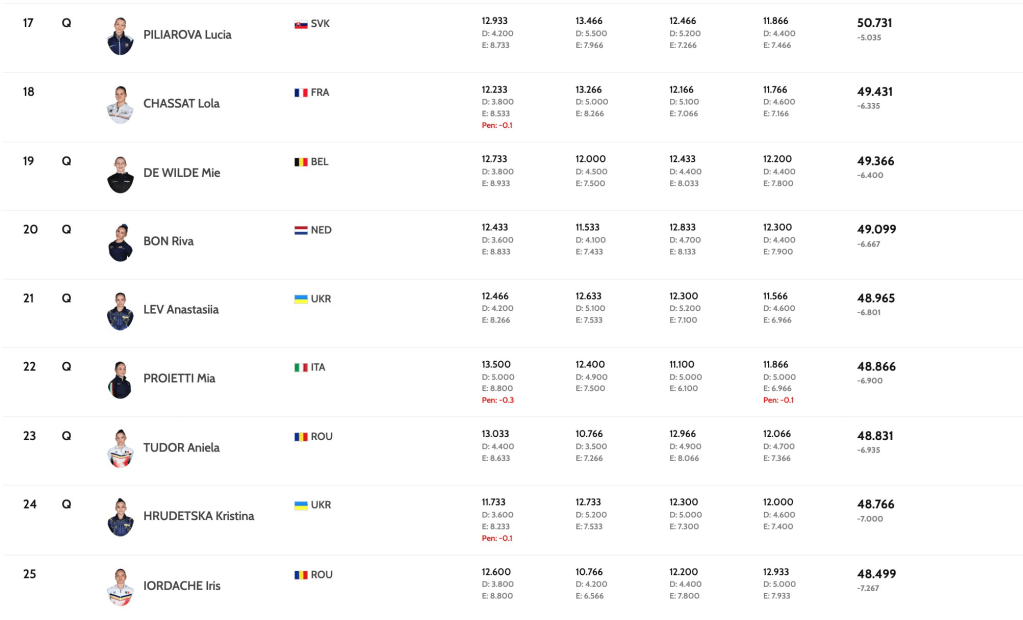Open CHASSAT Lola's profile picture
The image size is (1023, 620).
point(120,105)
